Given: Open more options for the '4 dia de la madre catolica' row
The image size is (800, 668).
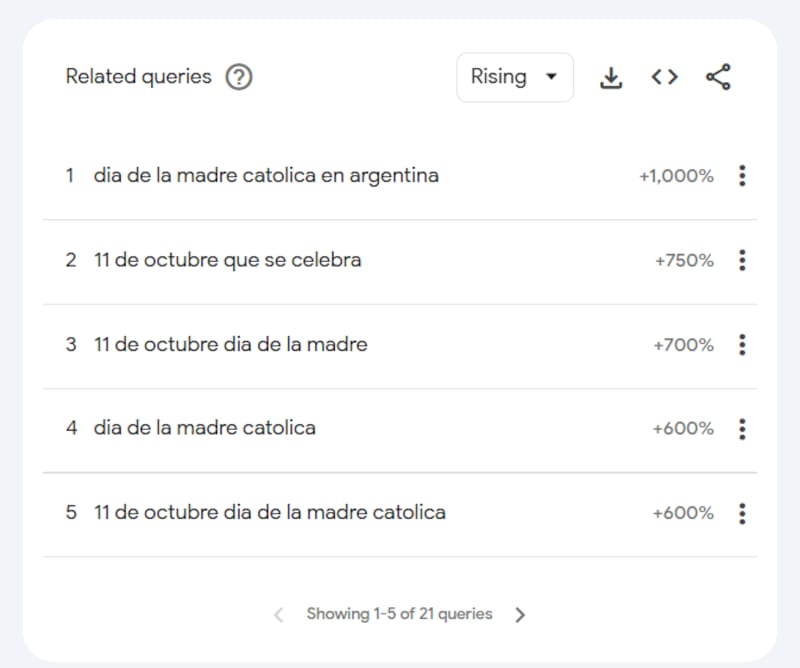Looking at the screenshot, I should coord(742,429).
